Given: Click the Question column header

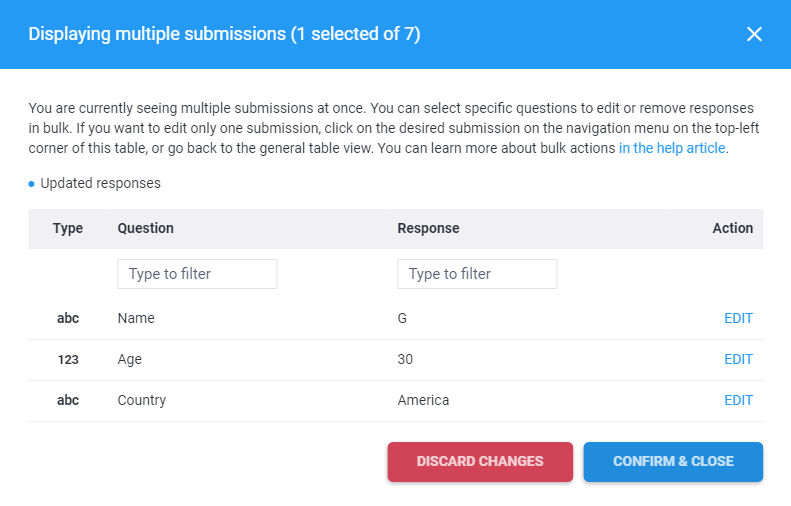Looking at the screenshot, I should (x=146, y=228).
